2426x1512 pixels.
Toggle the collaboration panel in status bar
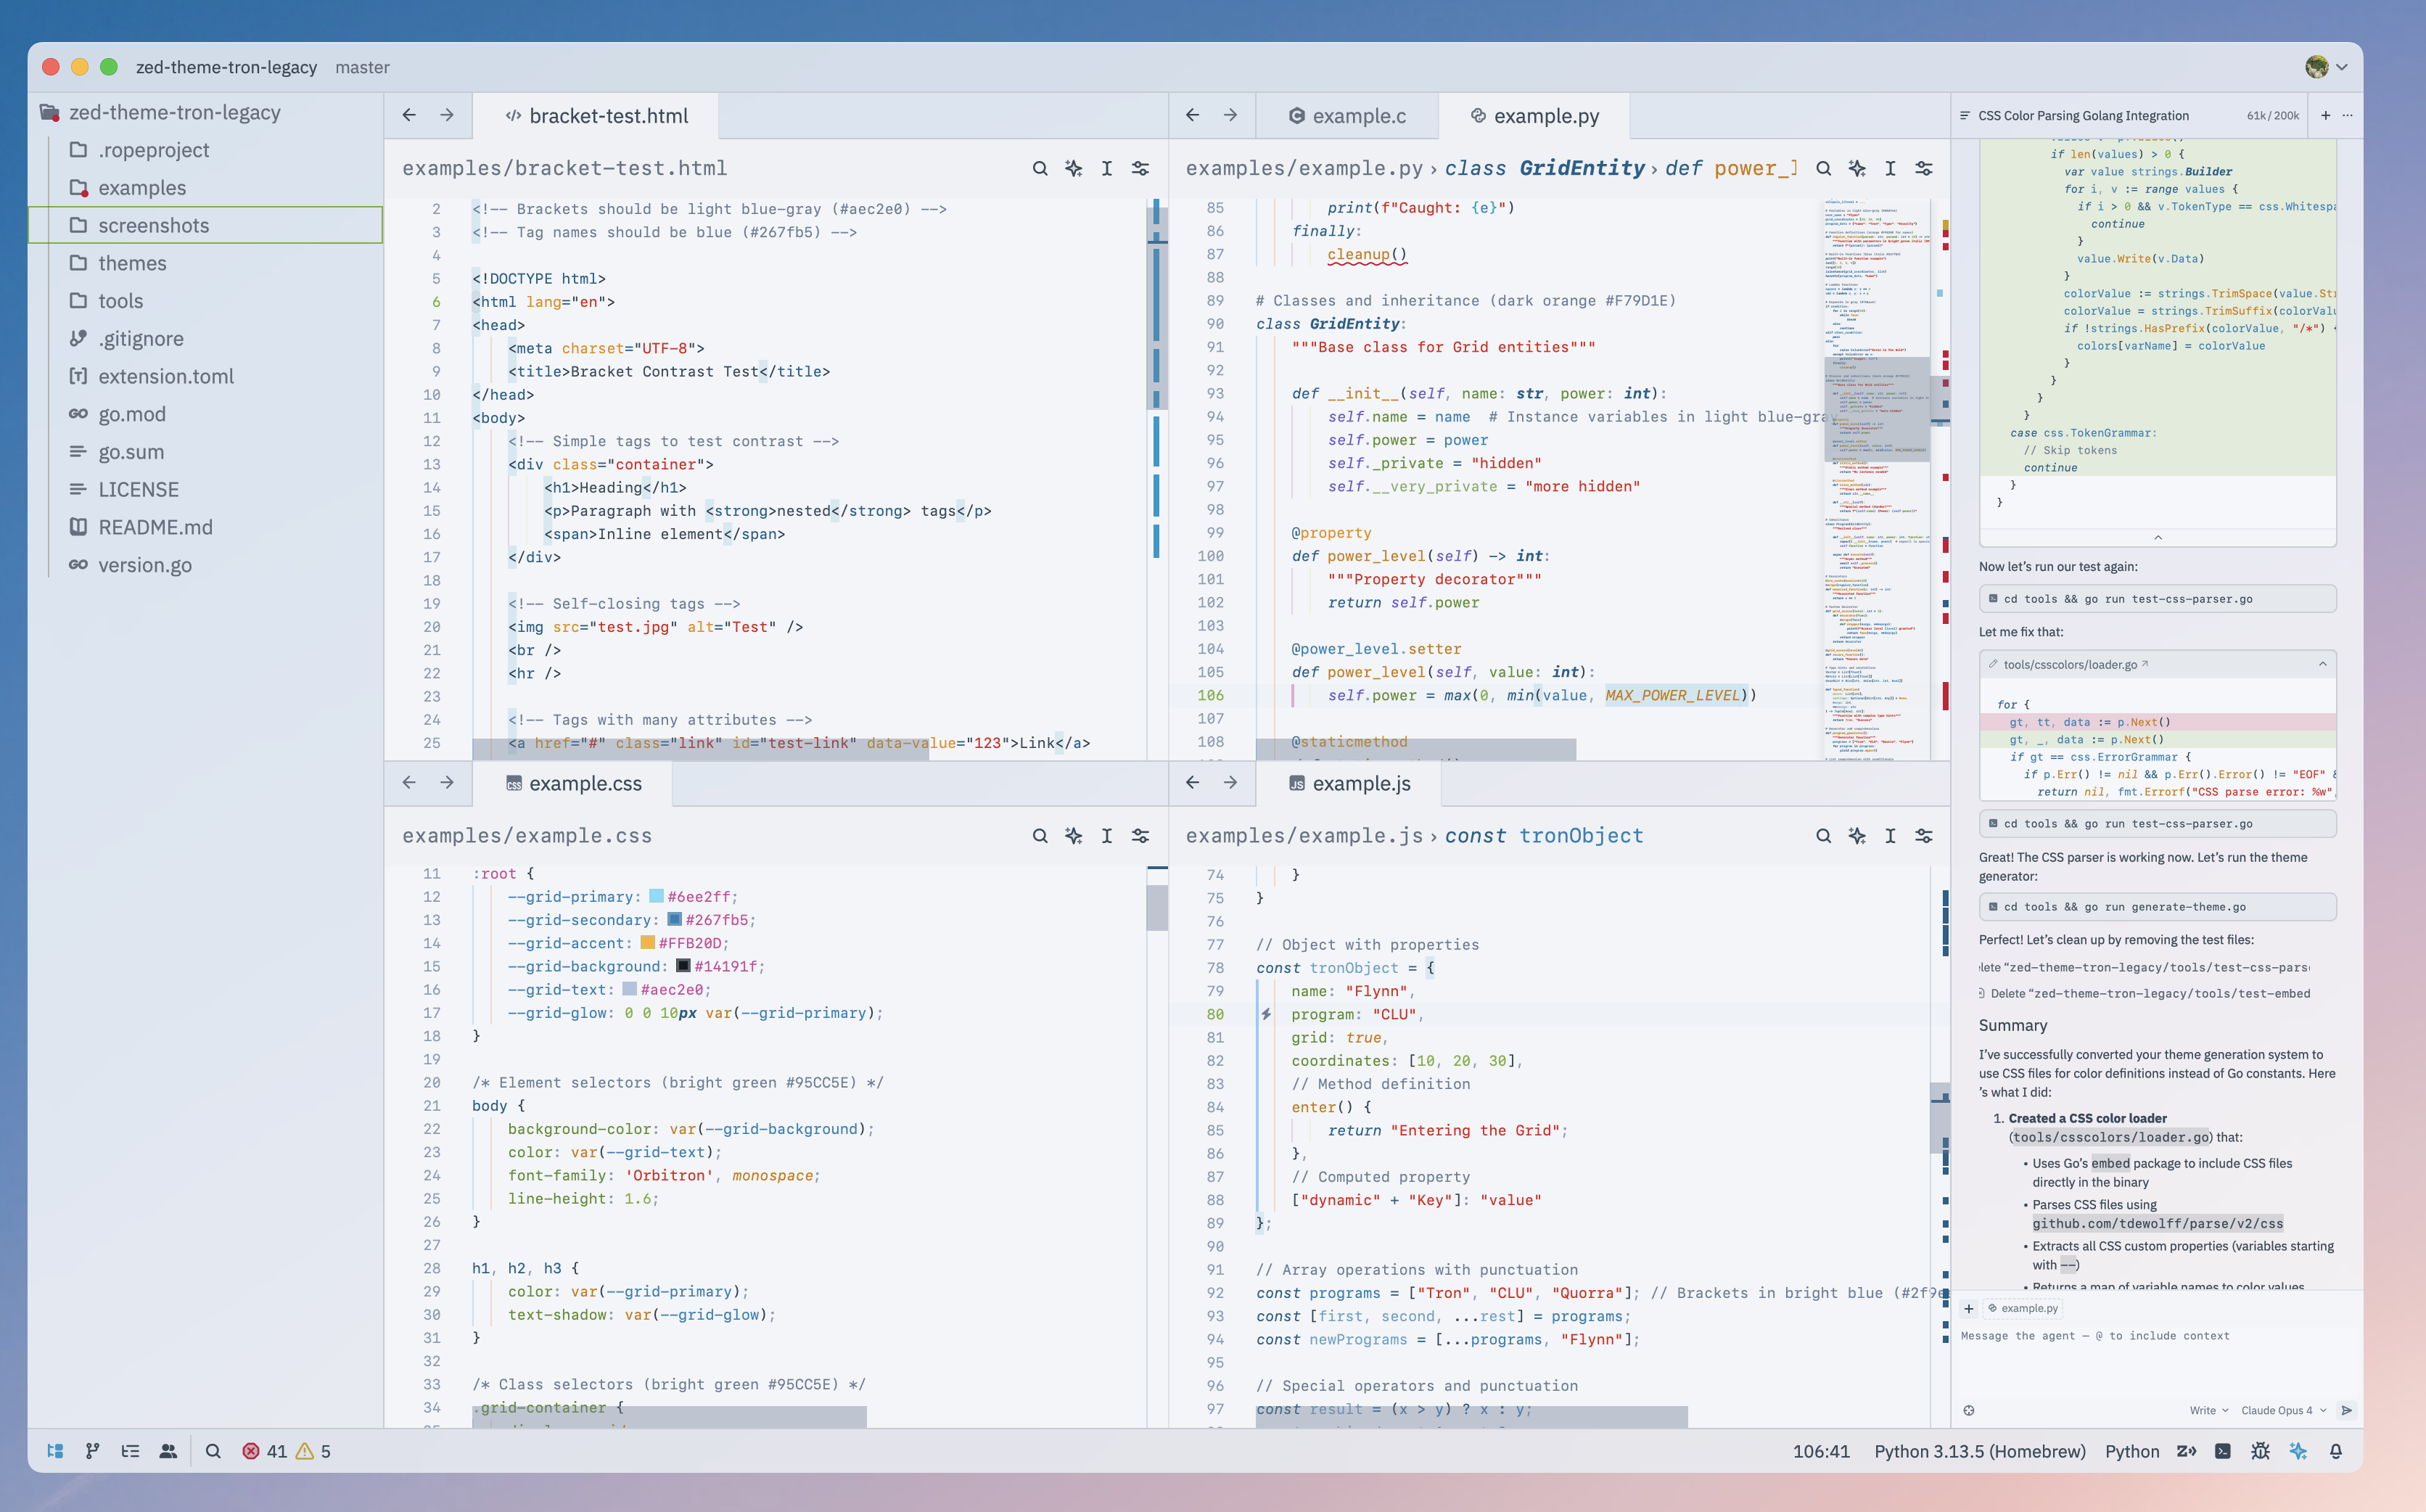168,1451
